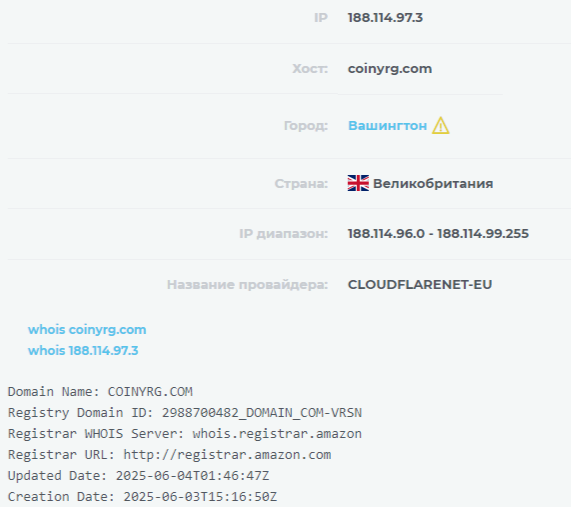
Task: Click the Domain Name COINYRG.COM line
Action: click(x=100, y=392)
